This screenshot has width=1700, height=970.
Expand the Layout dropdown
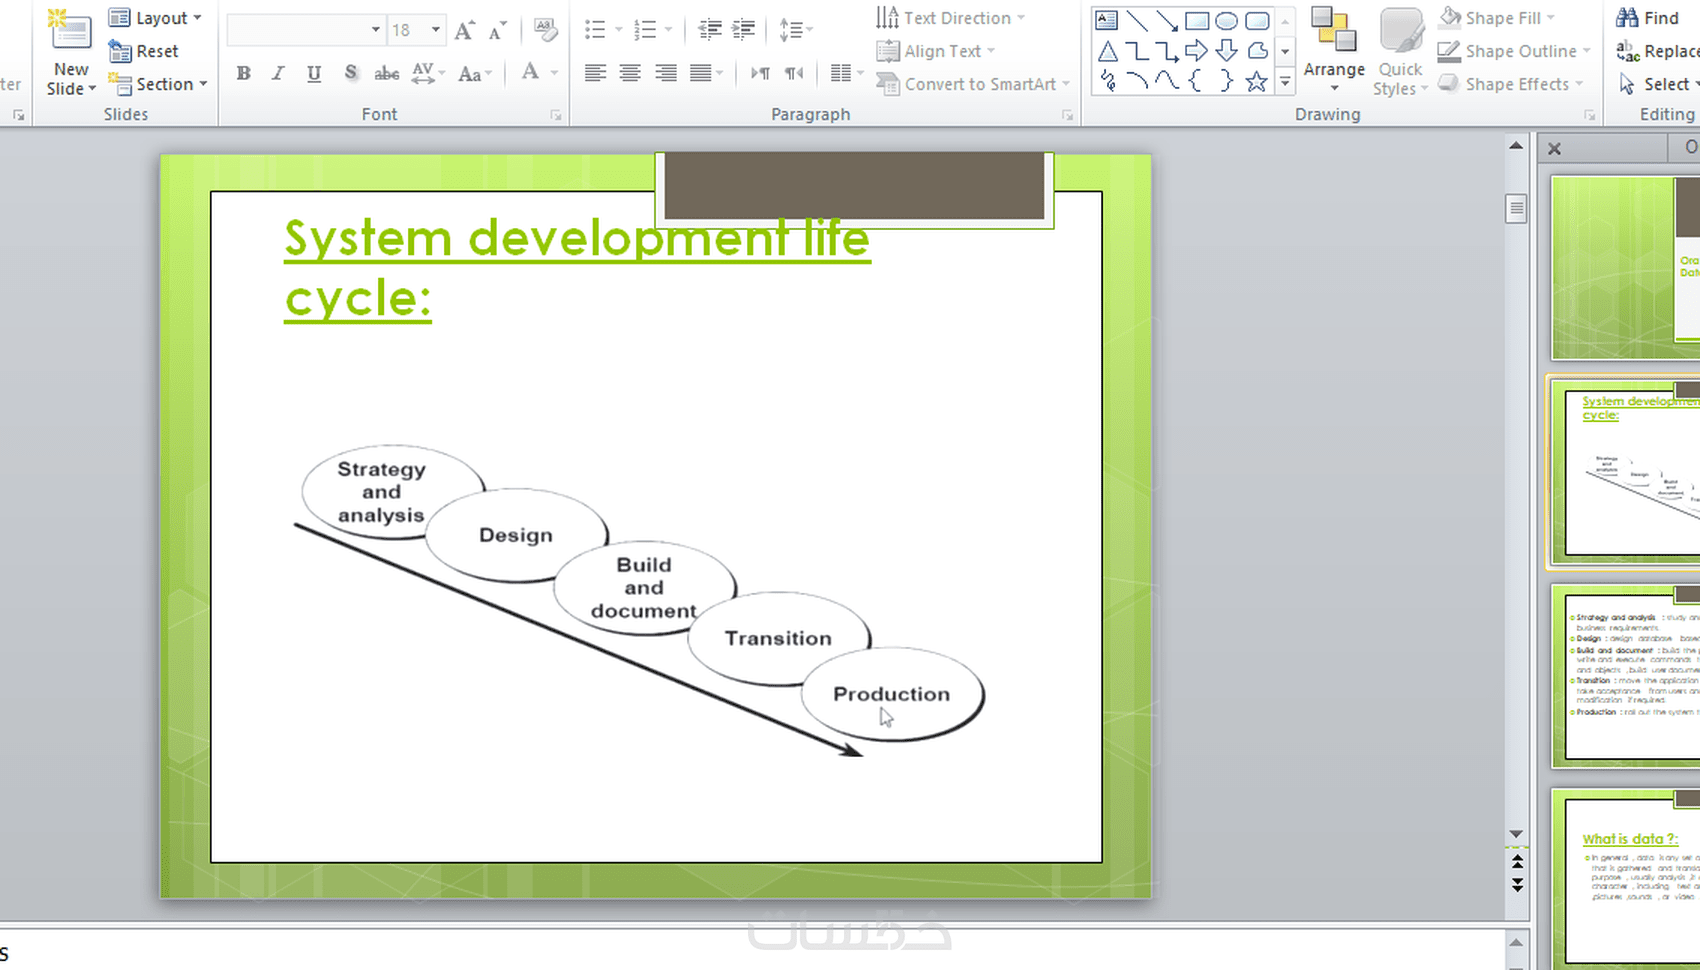coord(156,18)
